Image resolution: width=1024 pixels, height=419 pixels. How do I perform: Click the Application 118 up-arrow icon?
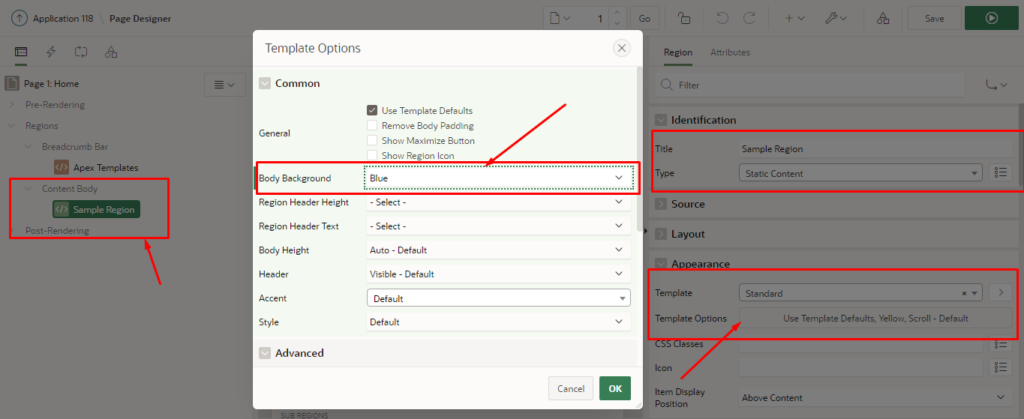(x=19, y=18)
